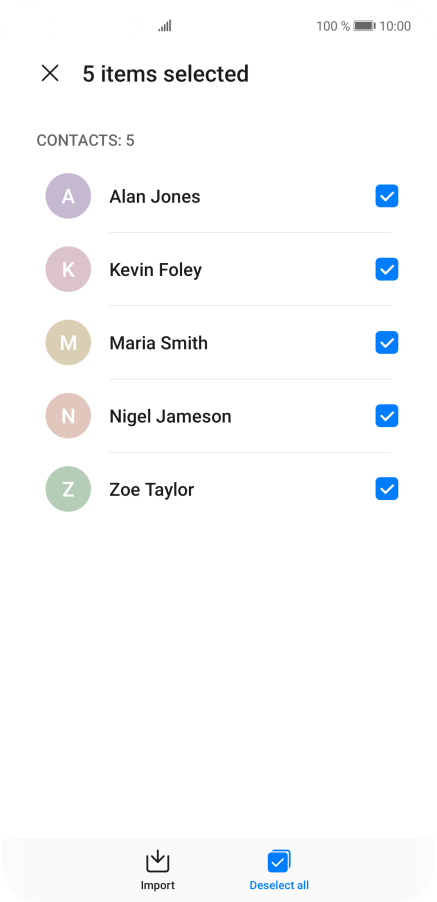Tap the Kevin Foley avatar circle
The height and width of the screenshot is (902, 437).
pos(68,269)
